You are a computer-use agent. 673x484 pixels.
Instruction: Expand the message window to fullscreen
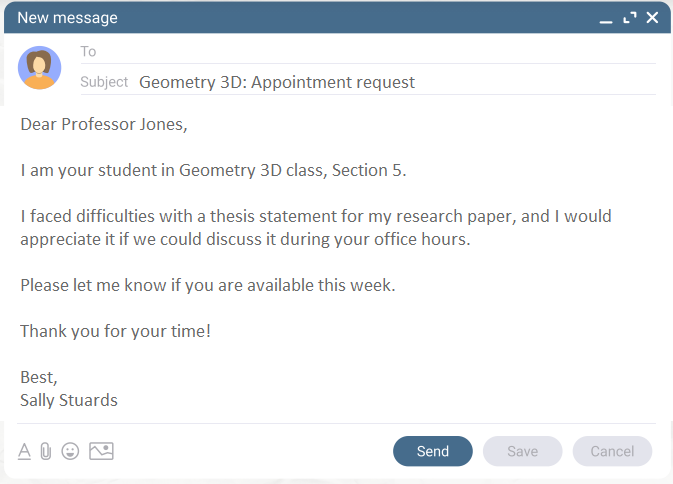[630, 18]
